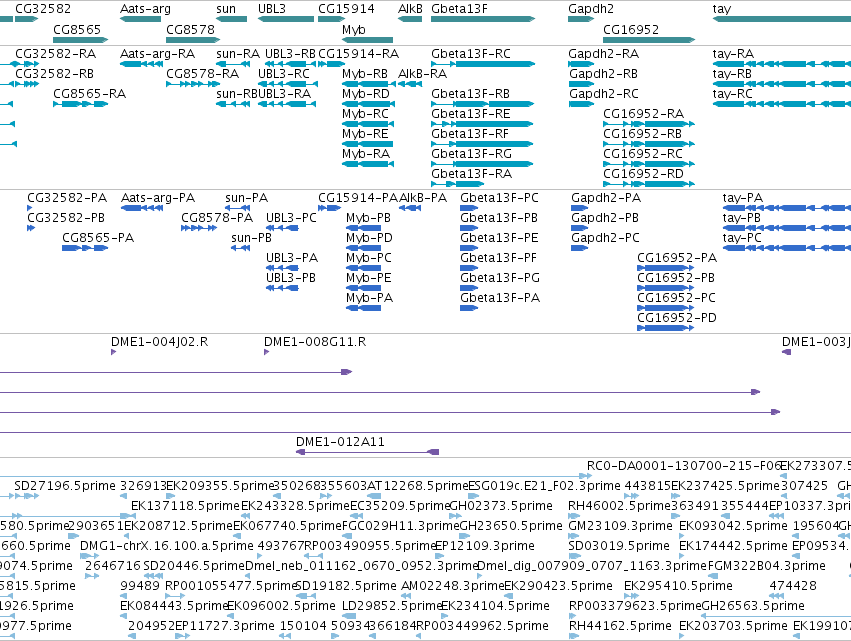Click the sun gene label
Viewport: 851px width, 641px height.
pyautogui.click(x=226, y=9)
